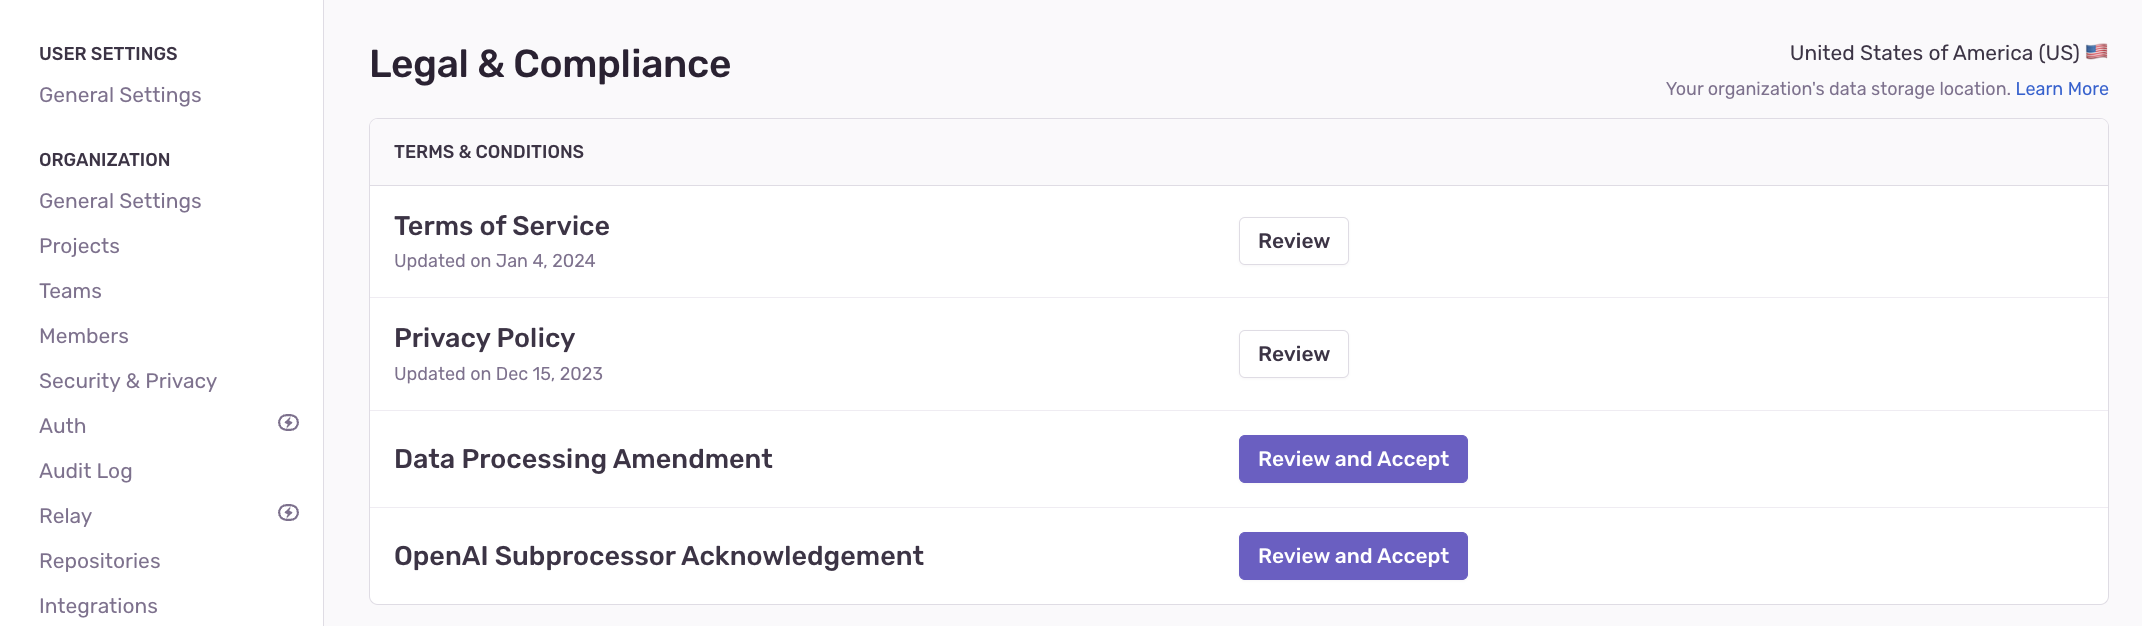This screenshot has height=626, width=2142.
Task: Navigate to the Integrations page
Action: pos(98,605)
